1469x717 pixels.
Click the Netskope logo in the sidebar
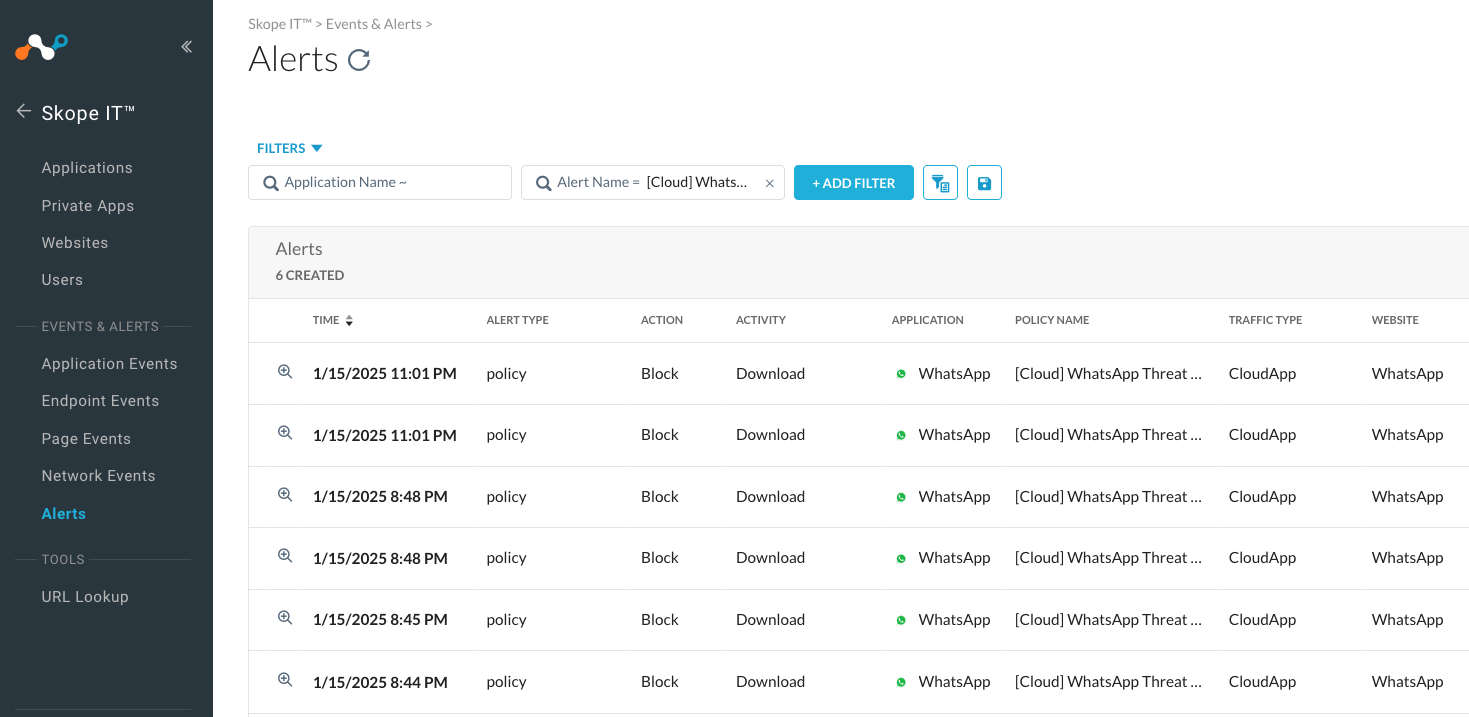click(41, 46)
